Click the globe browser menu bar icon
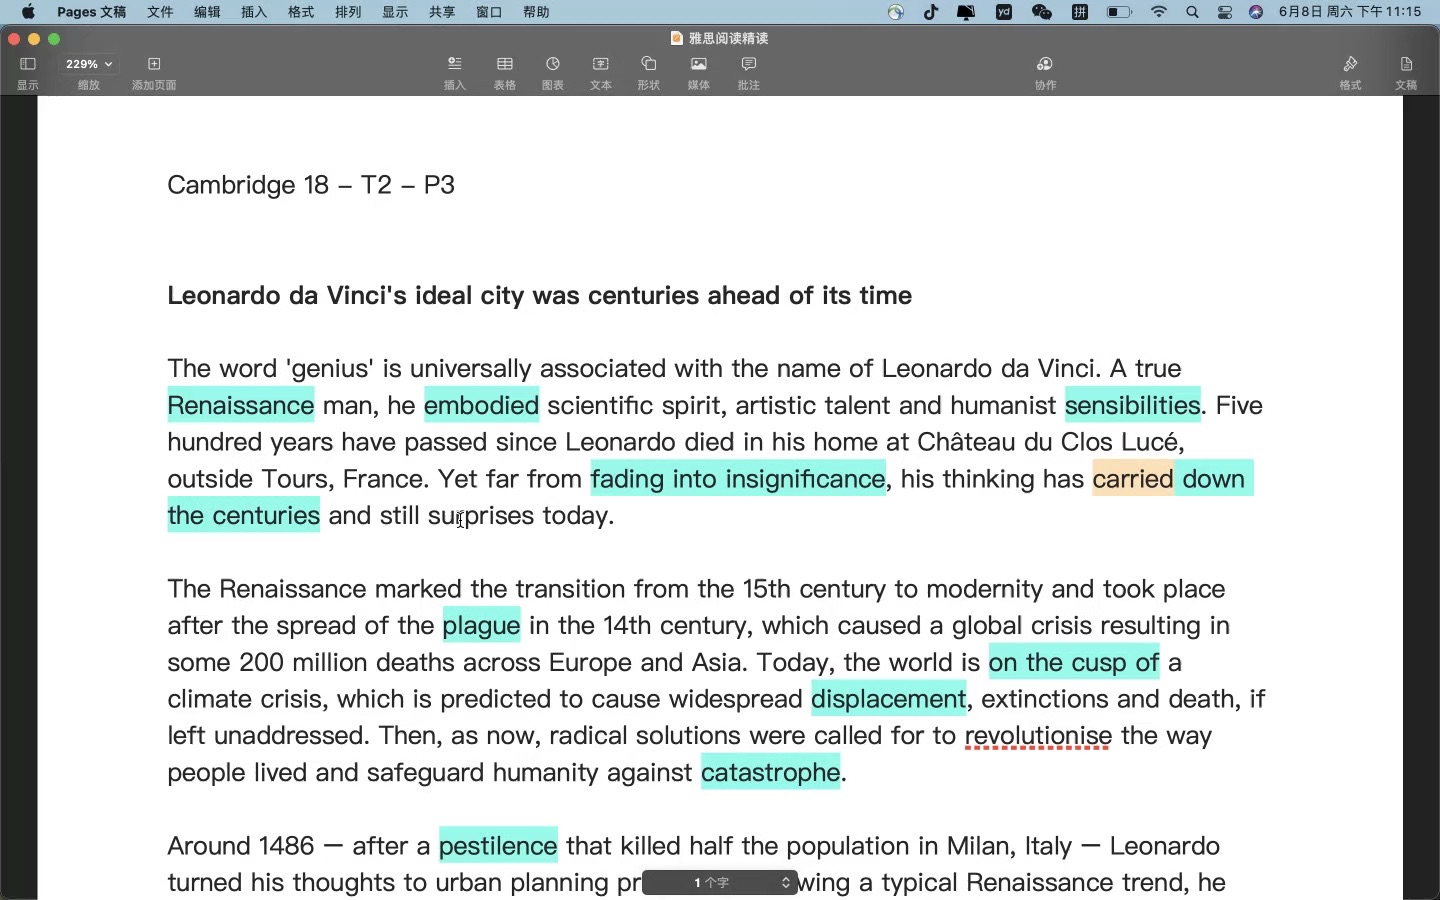The width and height of the screenshot is (1440, 900). point(896,12)
